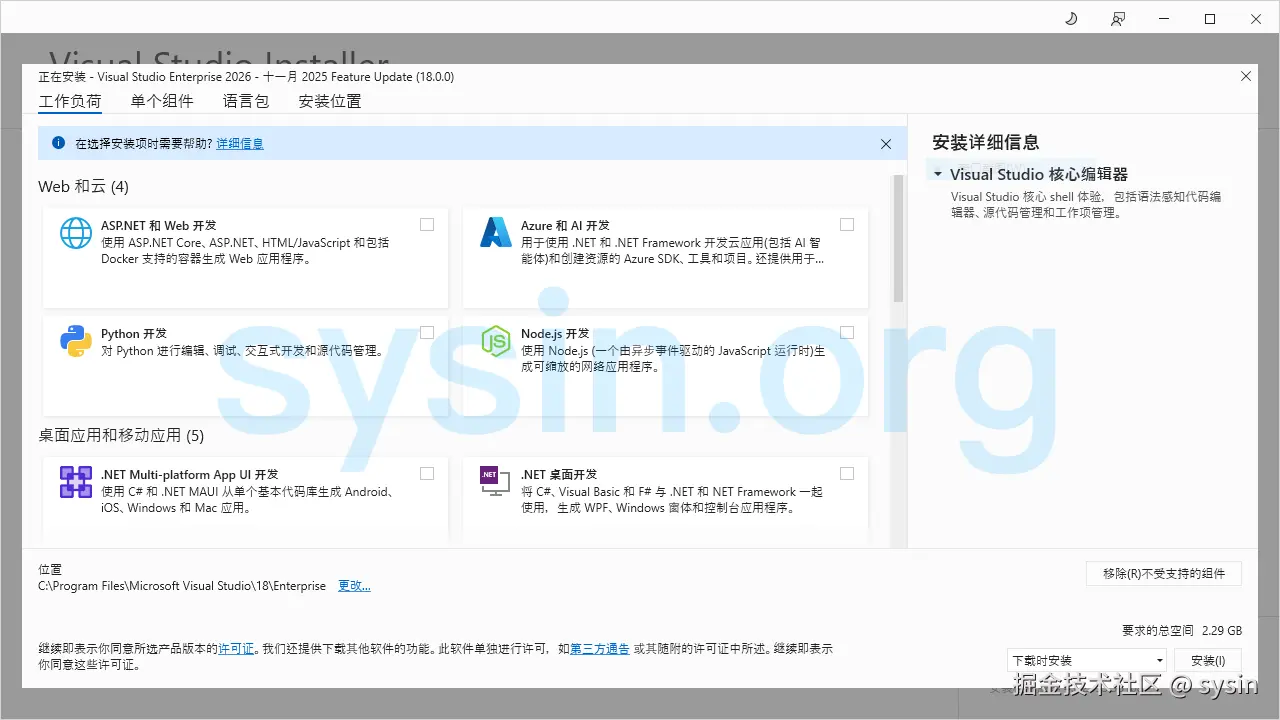Screen dimensions: 1280x720
Task: Click the Web 和云 (4) heading
Action: click(83, 187)
